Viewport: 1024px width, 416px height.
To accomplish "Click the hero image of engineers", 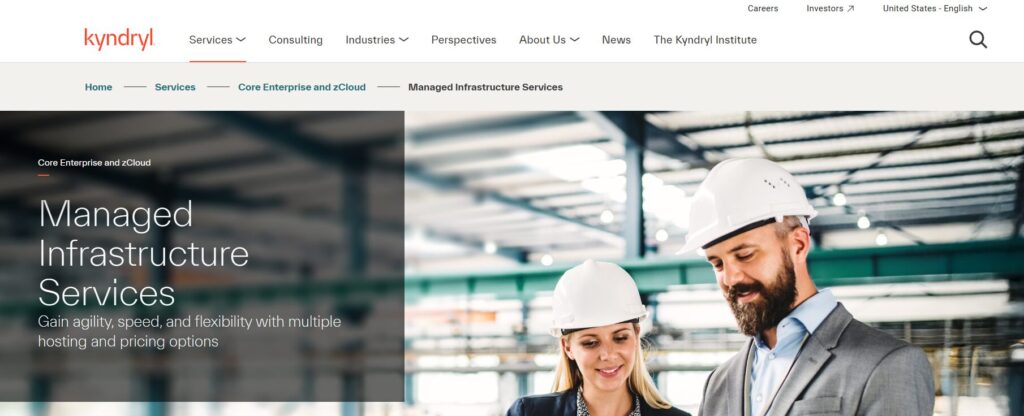I will point(714,263).
